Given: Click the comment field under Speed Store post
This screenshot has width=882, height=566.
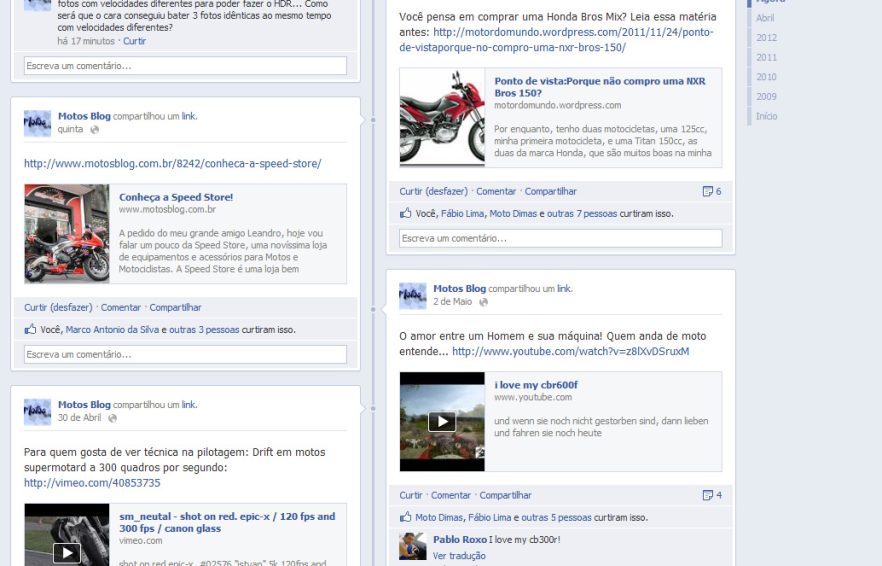Looking at the screenshot, I should pos(186,354).
